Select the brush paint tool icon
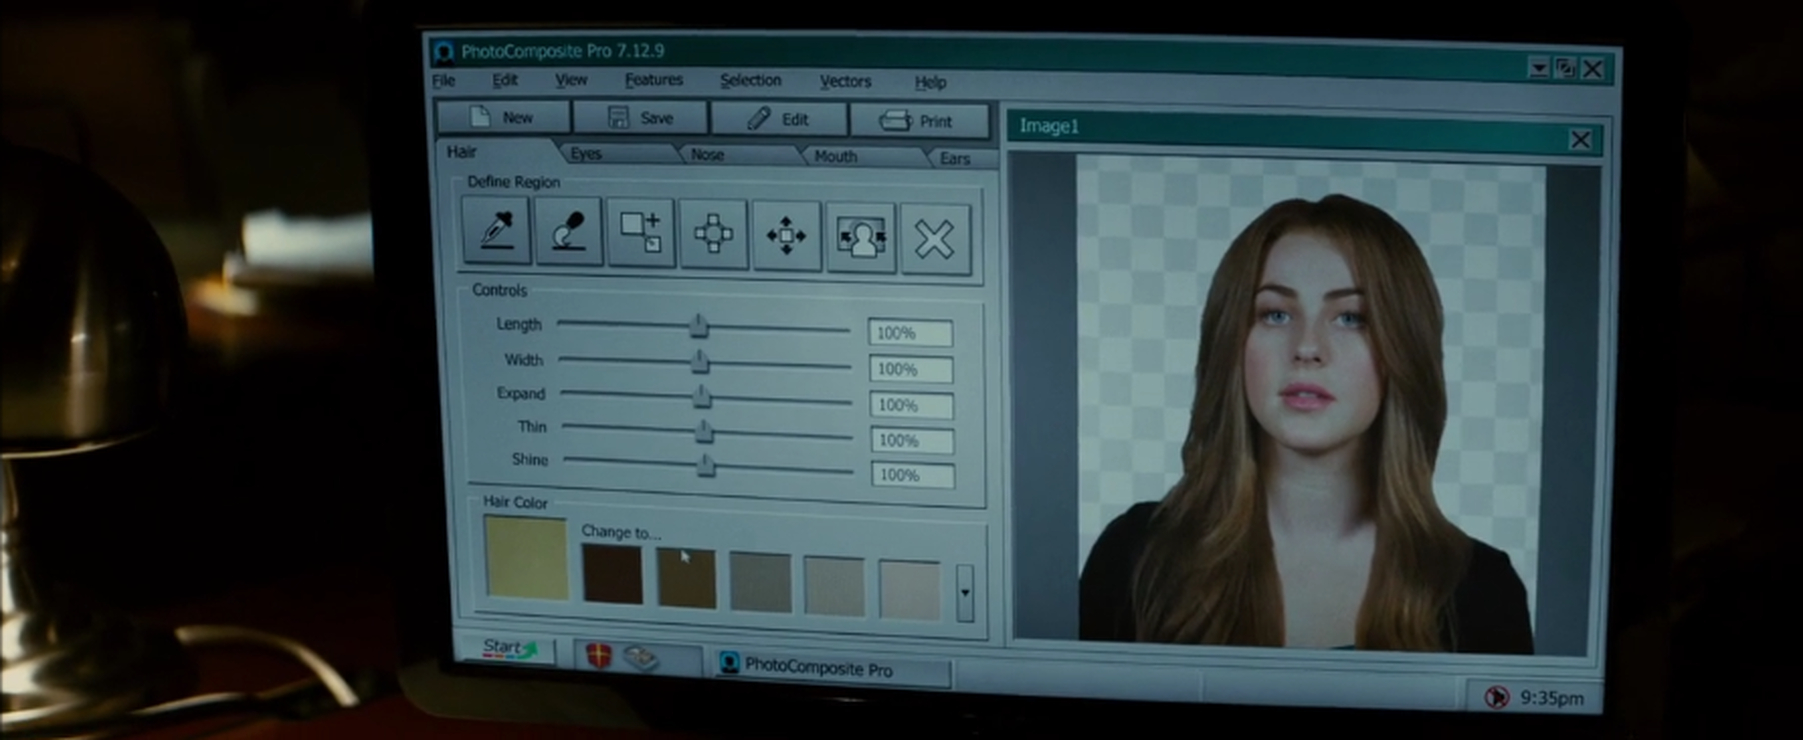The height and width of the screenshot is (740, 1803). coord(568,231)
